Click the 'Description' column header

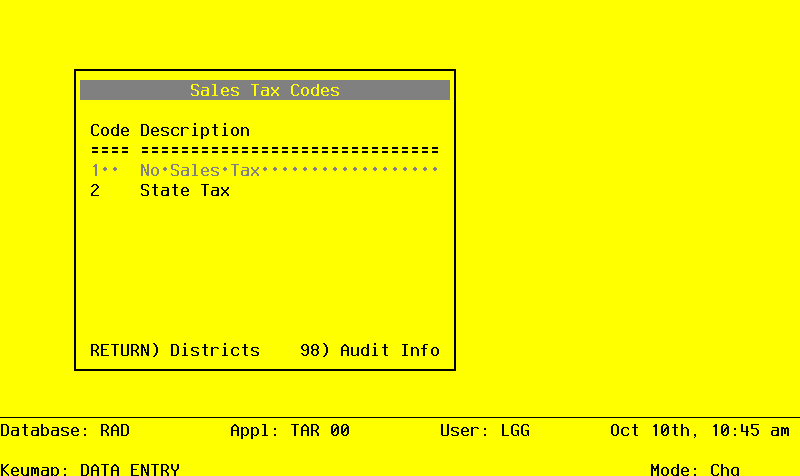point(195,131)
